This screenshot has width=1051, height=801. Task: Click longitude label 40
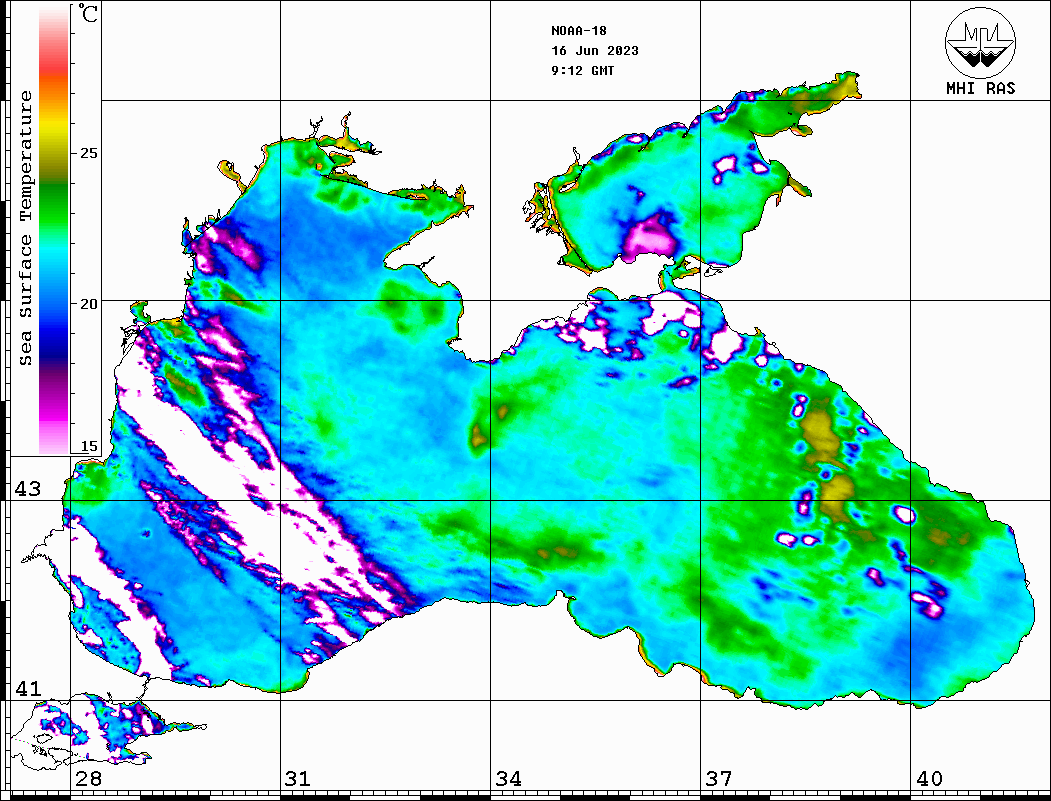929,779
